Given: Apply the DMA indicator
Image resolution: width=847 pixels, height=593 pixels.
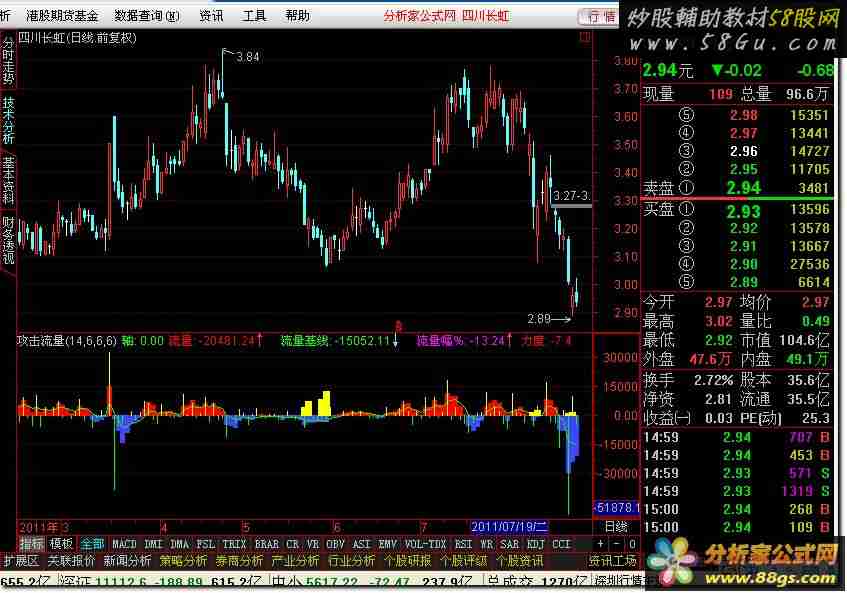Looking at the screenshot, I should (x=179, y=544).
